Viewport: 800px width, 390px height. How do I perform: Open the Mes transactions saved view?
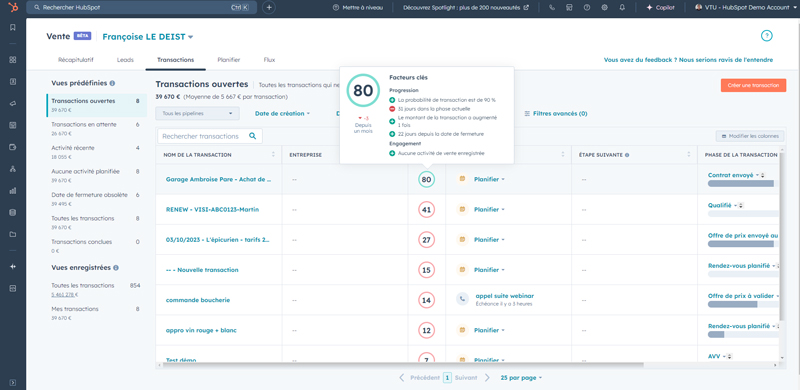(95, 313)
